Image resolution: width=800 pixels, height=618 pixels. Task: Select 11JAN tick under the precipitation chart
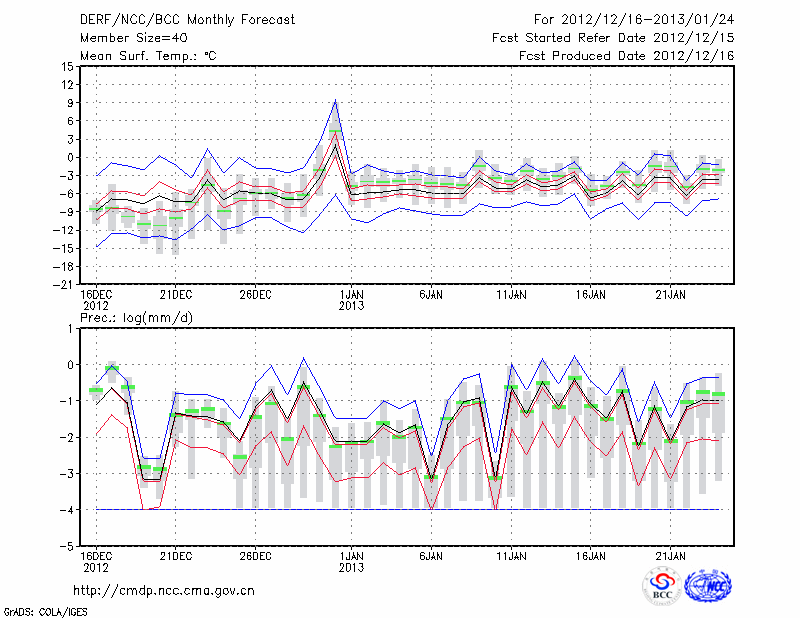pyautogui.click(x=511, y=555)
